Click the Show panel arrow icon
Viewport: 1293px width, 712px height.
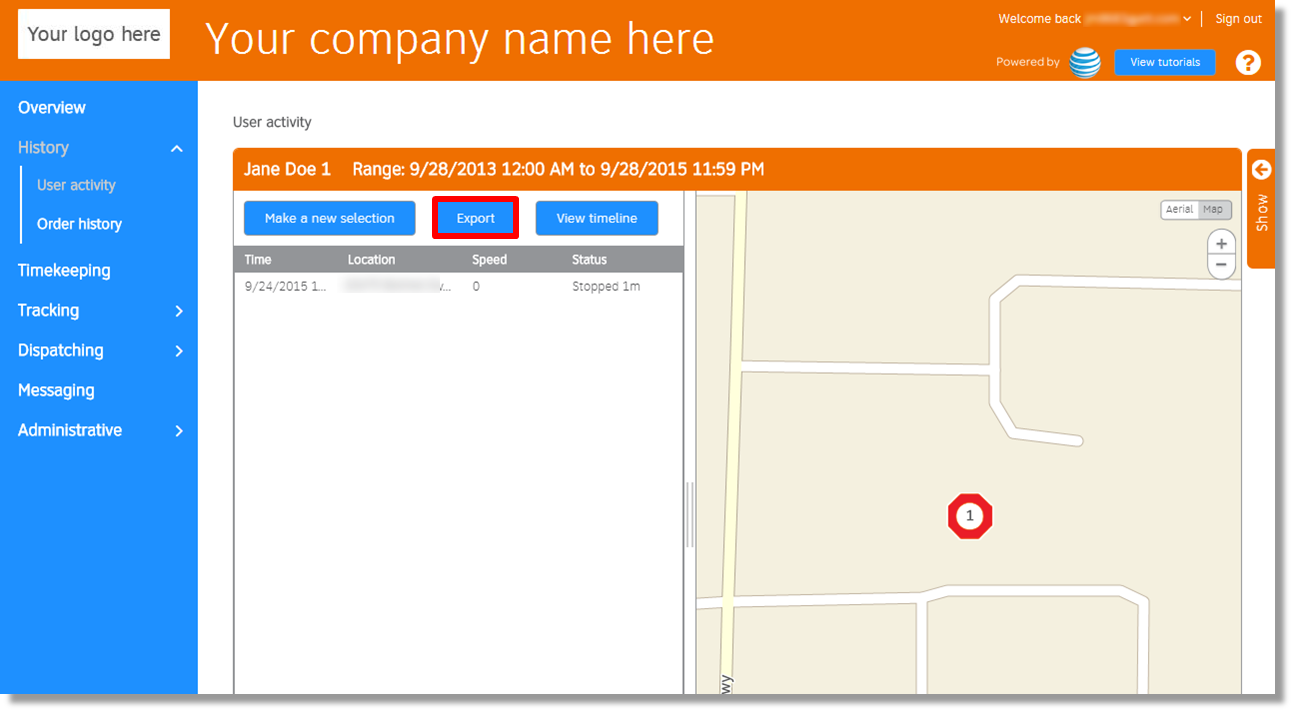1260,170
